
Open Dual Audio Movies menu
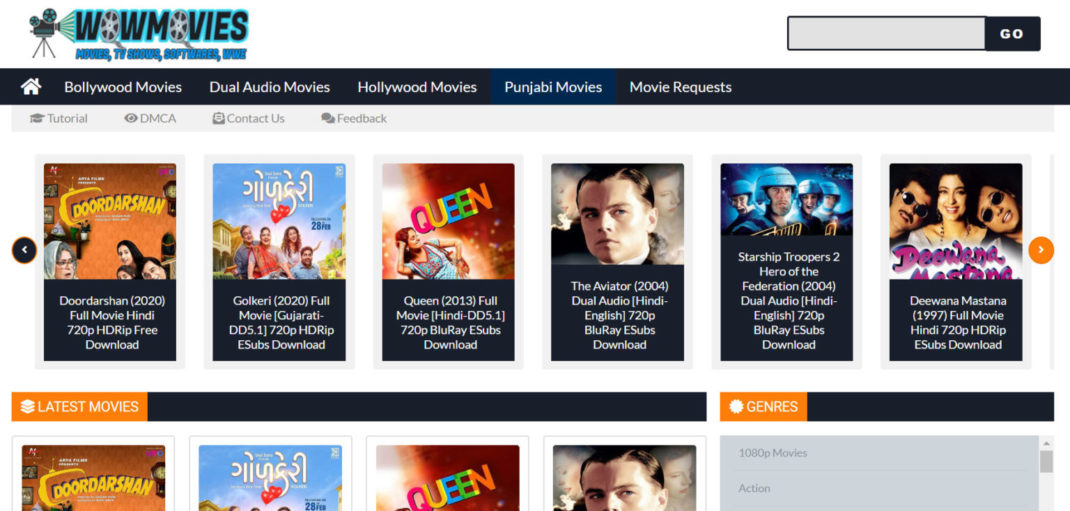point(270,87)
